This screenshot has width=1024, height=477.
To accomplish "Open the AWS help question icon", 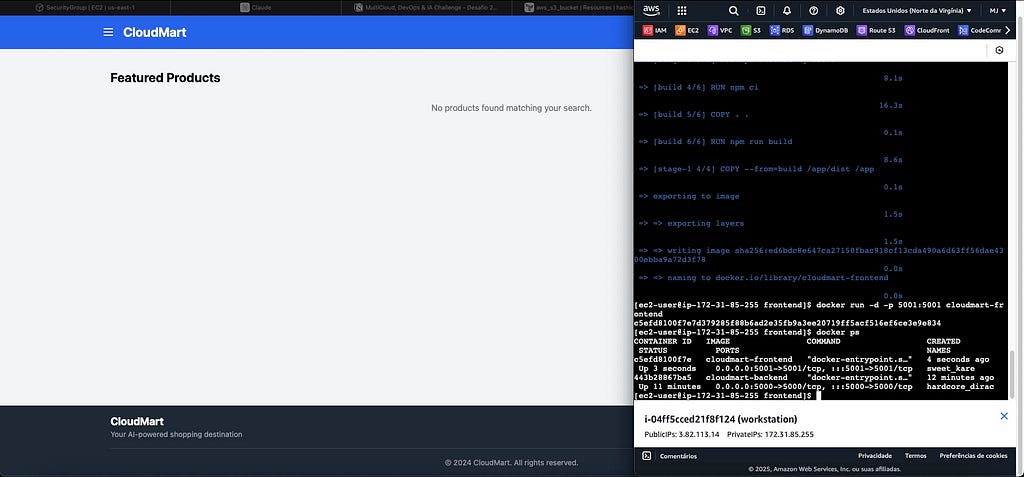I will [x=814, y=10].
